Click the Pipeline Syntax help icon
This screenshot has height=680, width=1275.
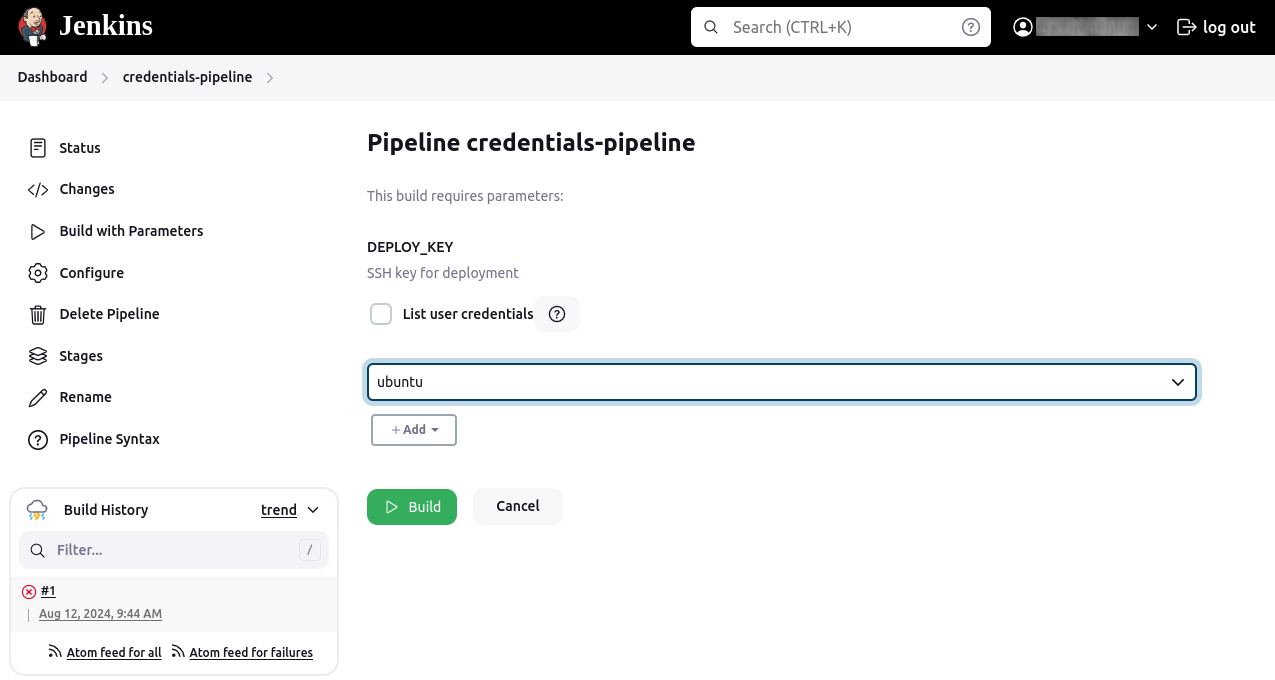(x=38, y=439)
